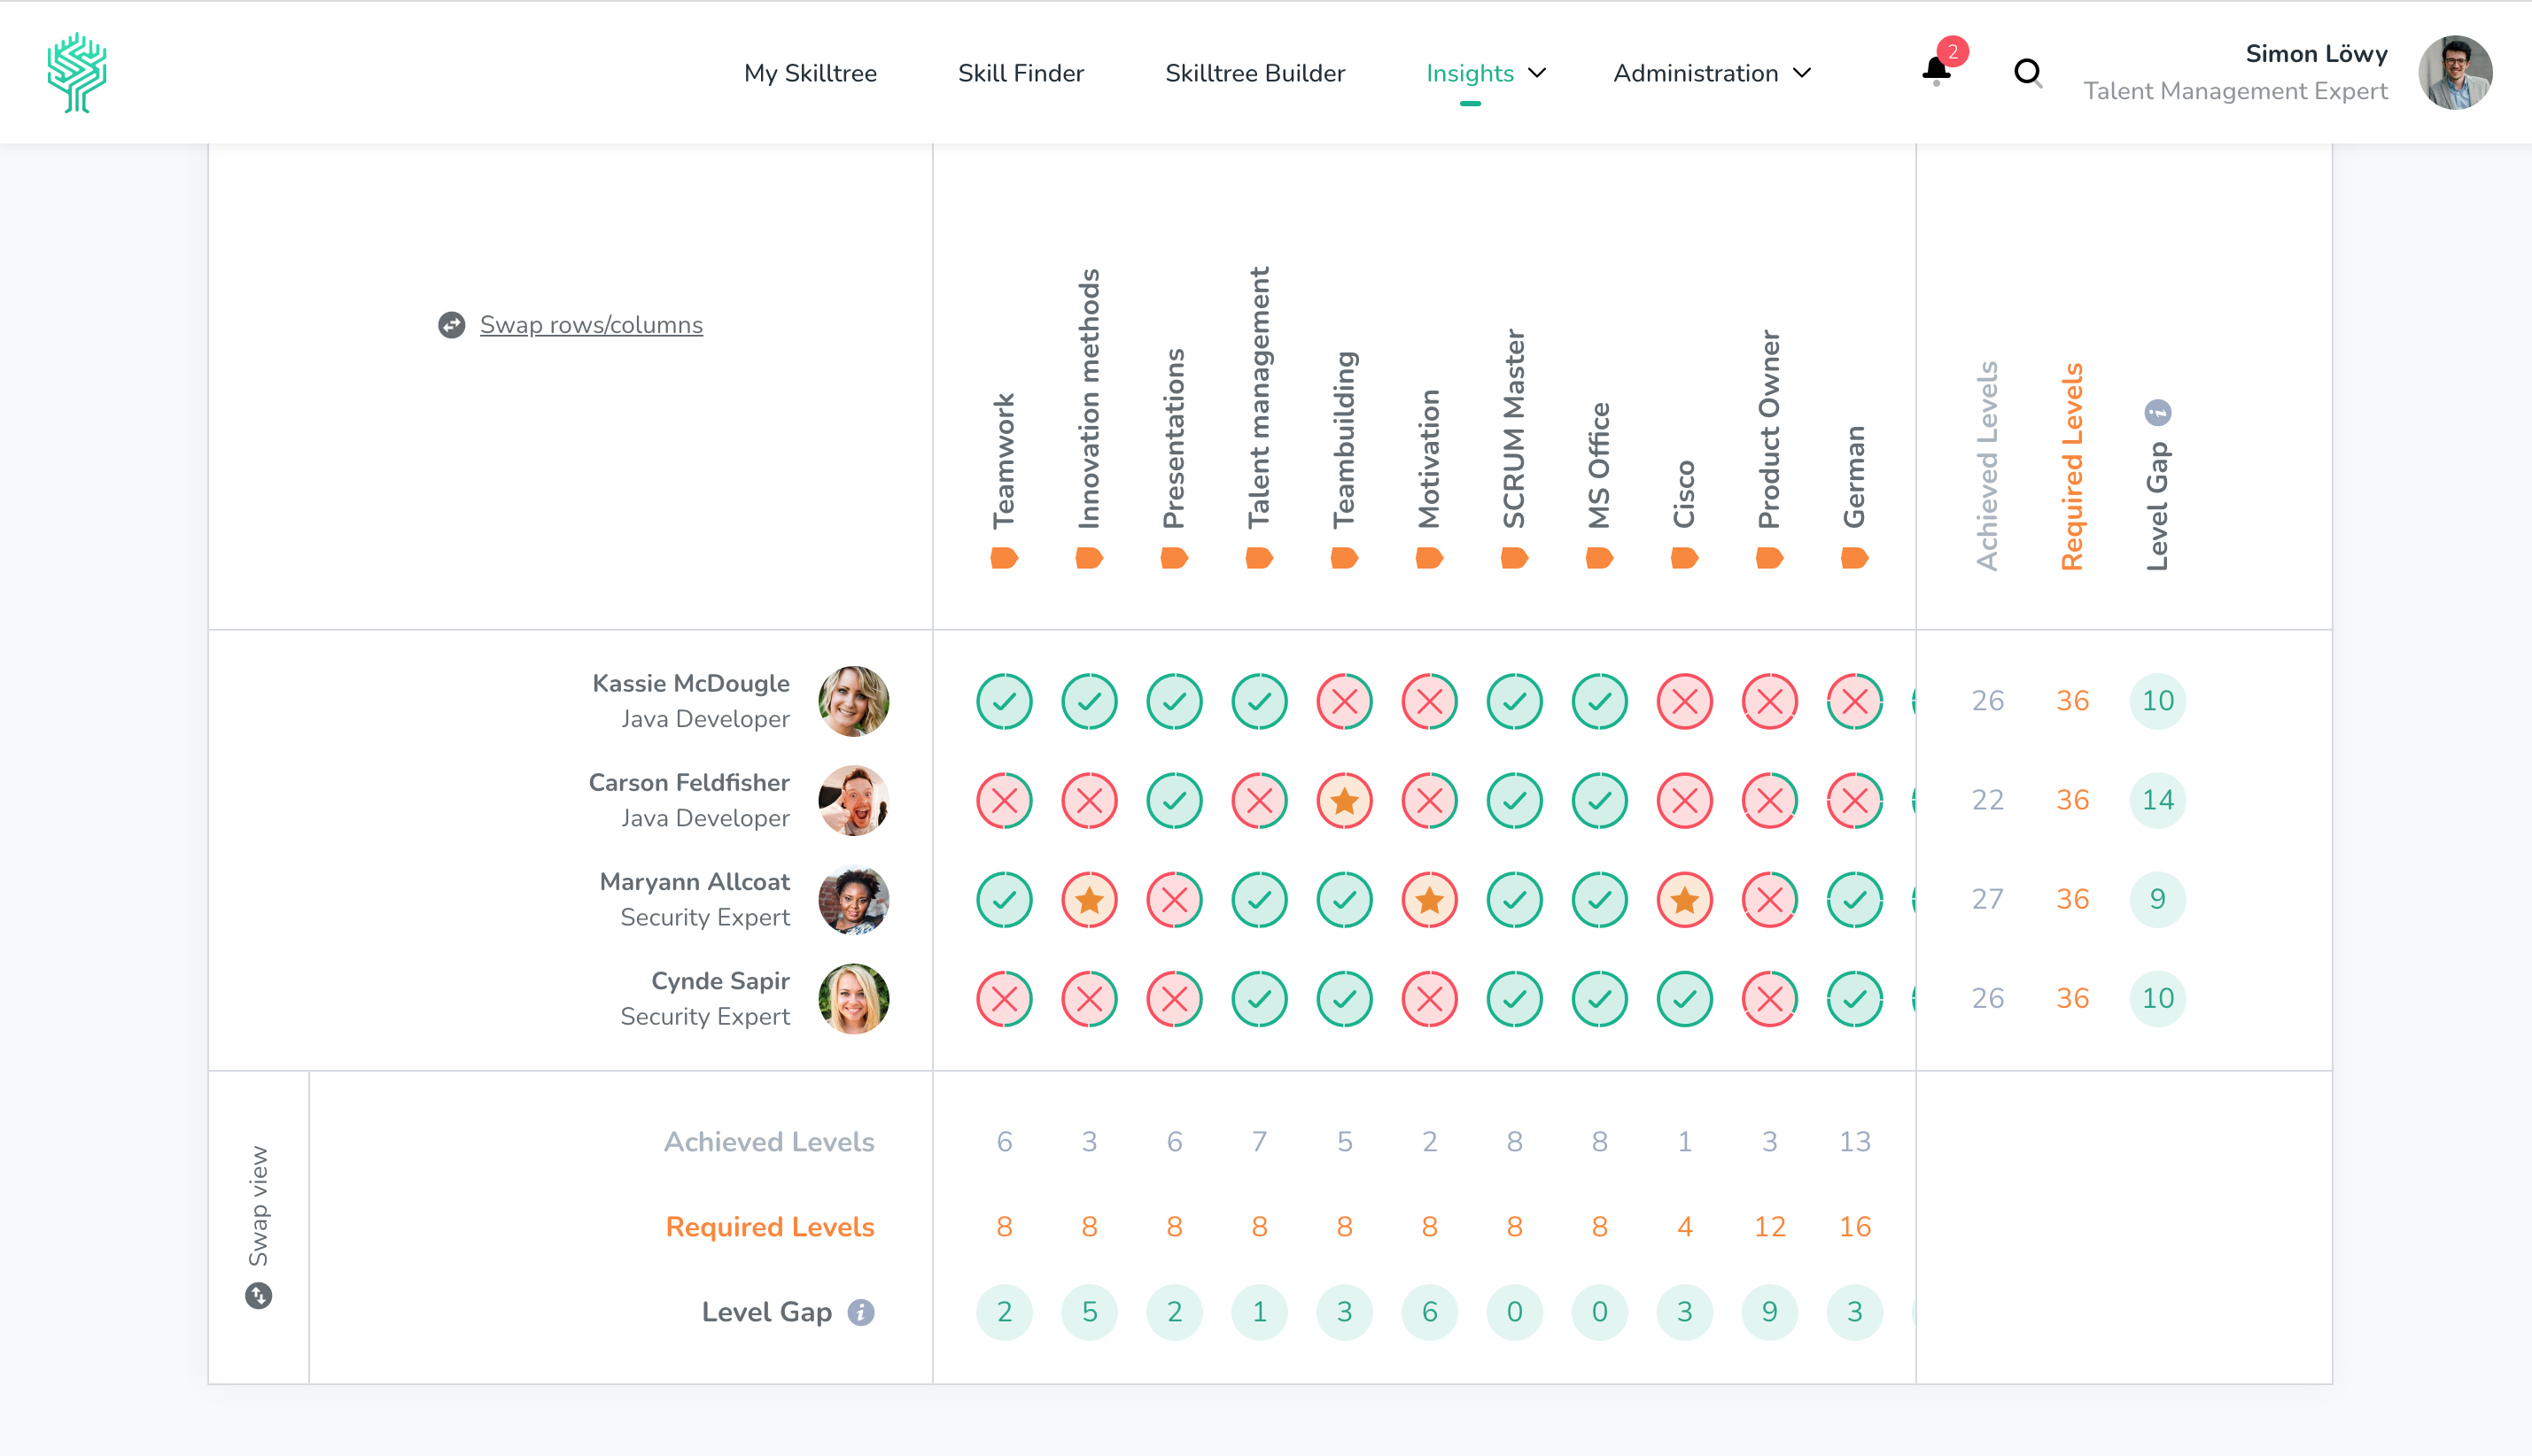The height and width of the screenshot is (1456, 2532).
Task: Click the info icon beside Level Gap row
Action: [861, 1312]
